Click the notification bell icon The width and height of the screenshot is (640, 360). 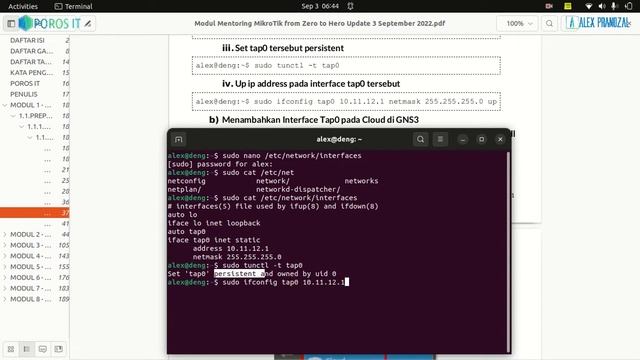(350, 6)
